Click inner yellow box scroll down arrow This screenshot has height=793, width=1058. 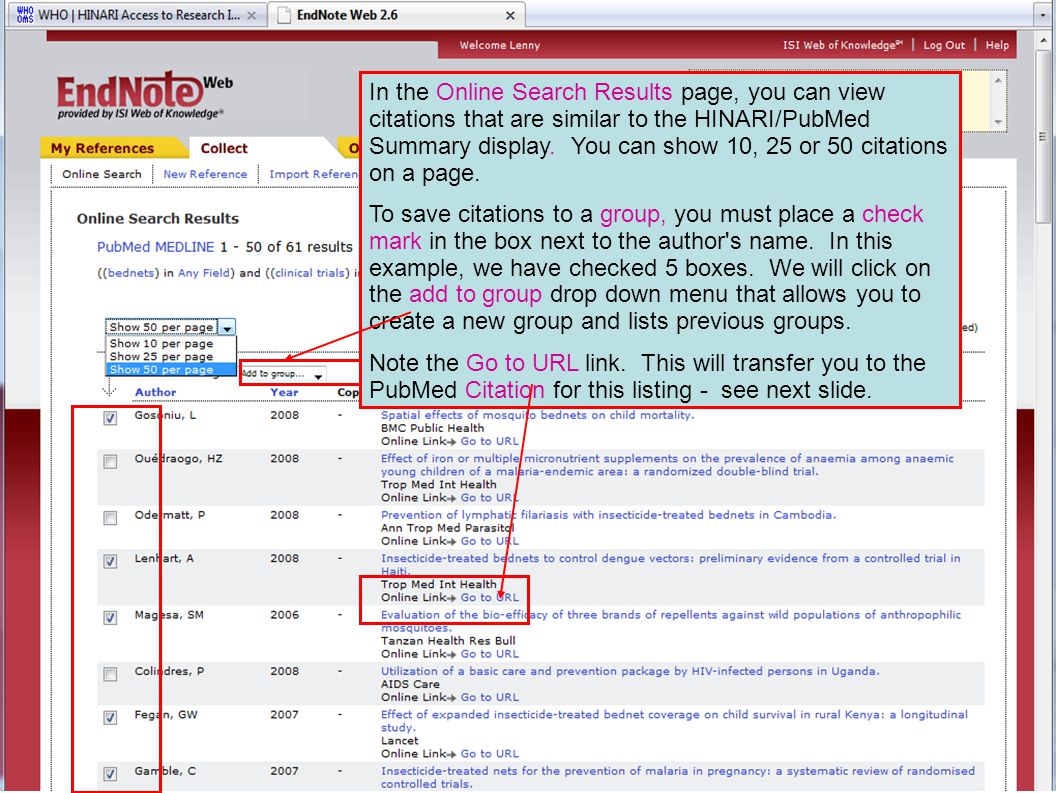(x=998, y=122)
